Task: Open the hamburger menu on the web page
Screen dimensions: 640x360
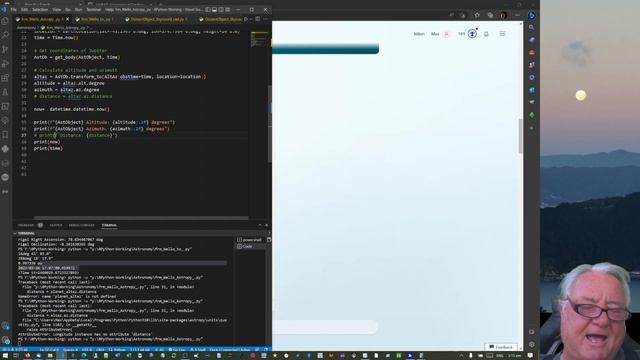Action: click(502, 34)
